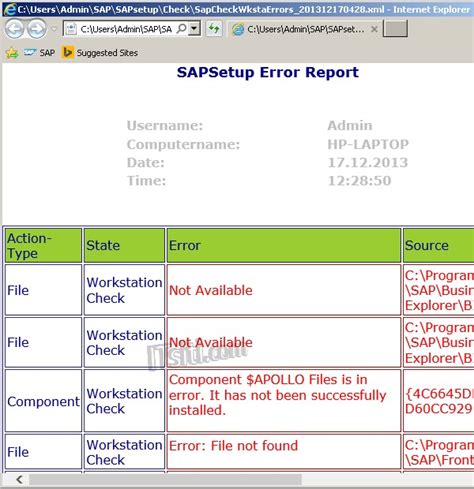Click the horizontal scrollbar left arrow
Image resolution: width=474 pixels, height=489 pixels.
click(19, 480)
